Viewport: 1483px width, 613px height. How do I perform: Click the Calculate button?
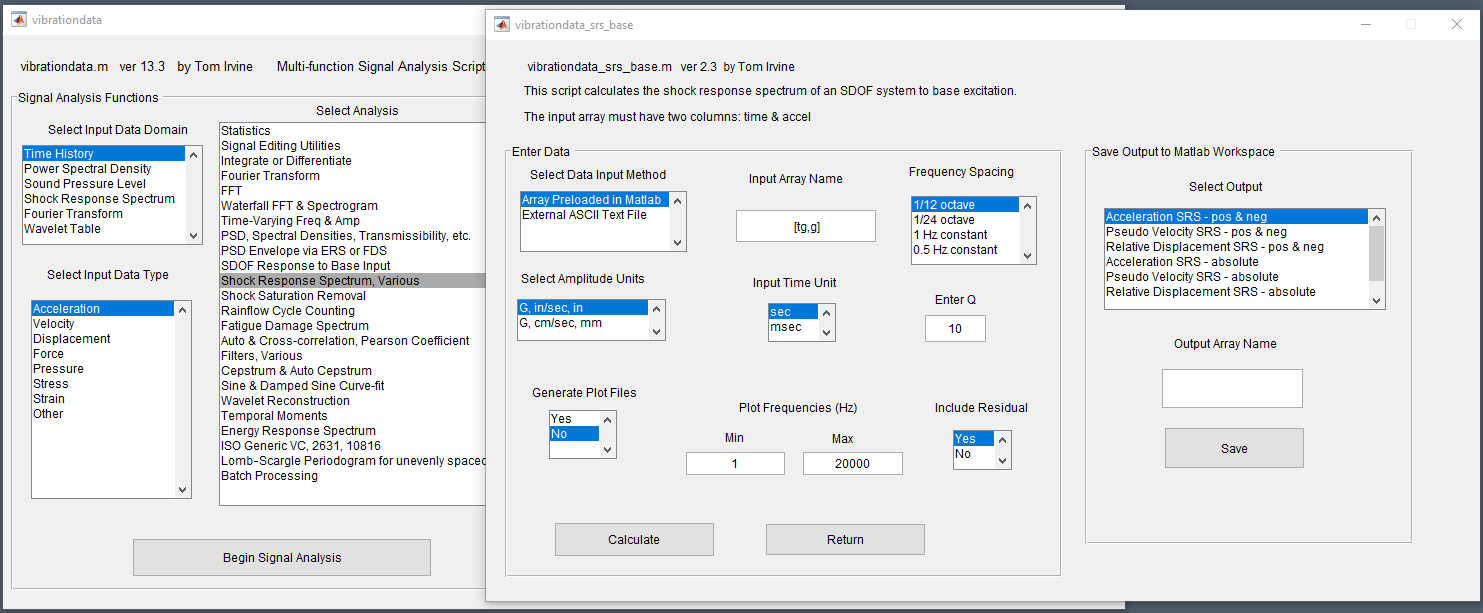coord(634,539)
